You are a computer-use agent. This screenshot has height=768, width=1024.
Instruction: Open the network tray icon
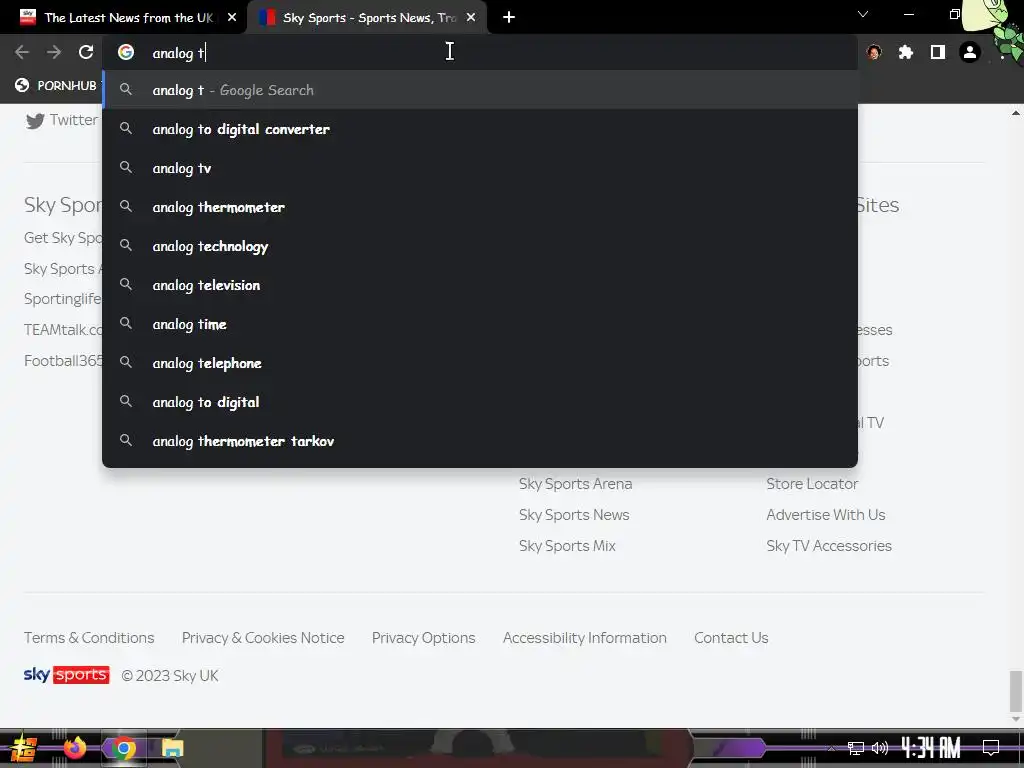coord(856,748)
